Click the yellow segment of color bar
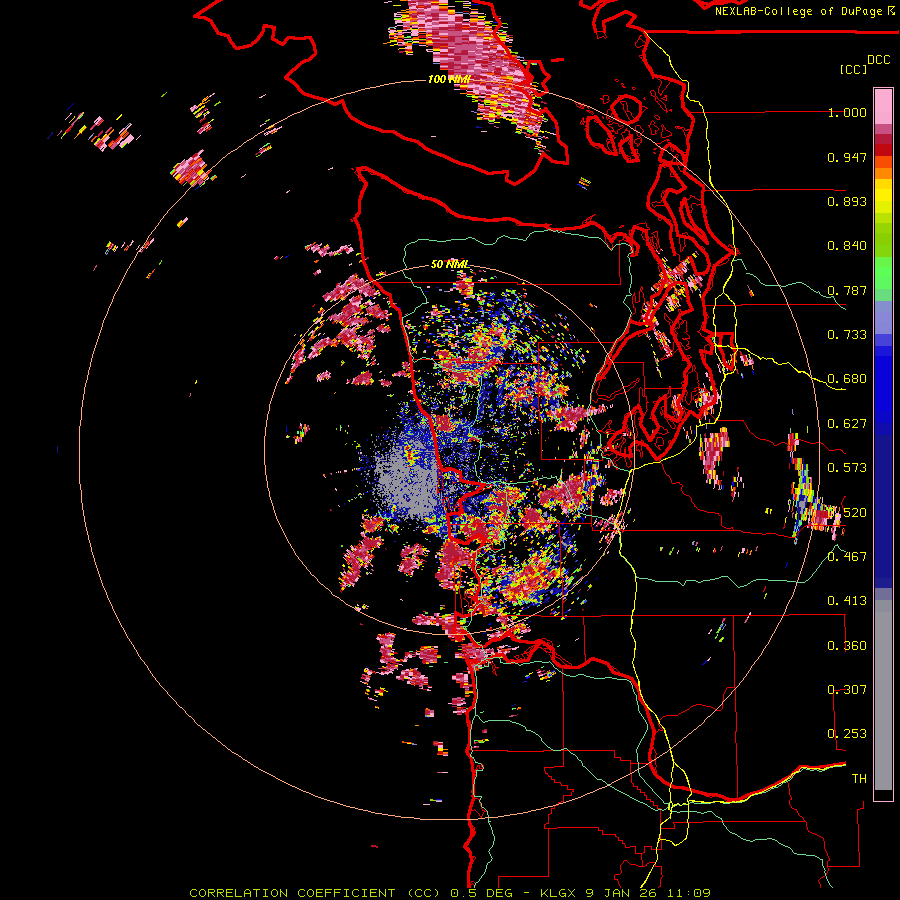Image resolution: width=900 pixels, height=900 pixels. click(883, 196)
